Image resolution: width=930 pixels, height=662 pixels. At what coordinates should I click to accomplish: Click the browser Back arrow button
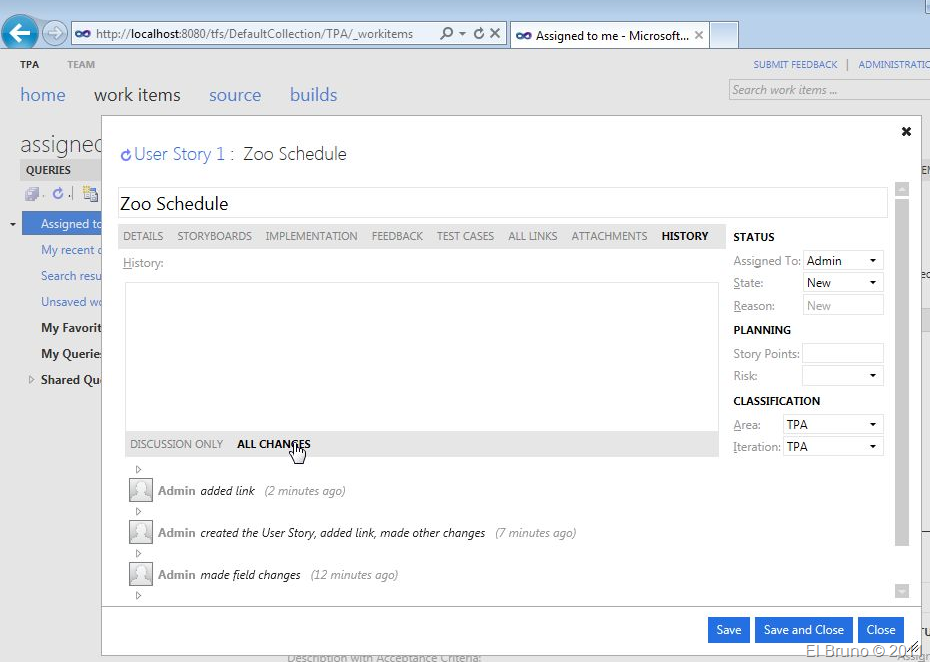(x=22, y=33)
